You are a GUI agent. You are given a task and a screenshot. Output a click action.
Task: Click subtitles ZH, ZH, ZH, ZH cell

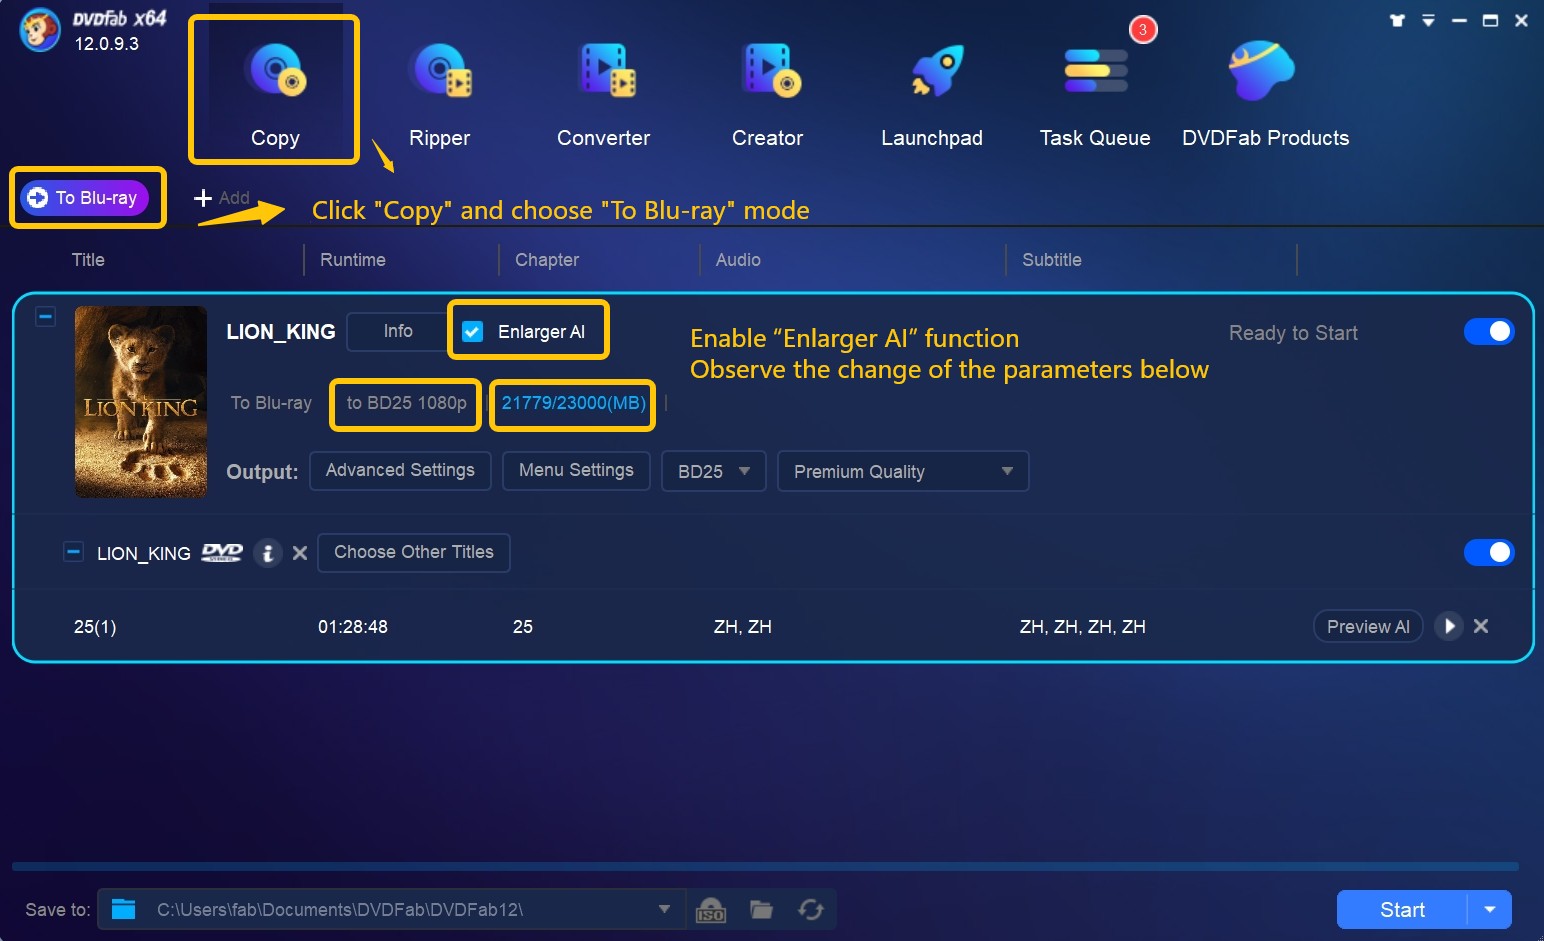(x=1083, y=627)
